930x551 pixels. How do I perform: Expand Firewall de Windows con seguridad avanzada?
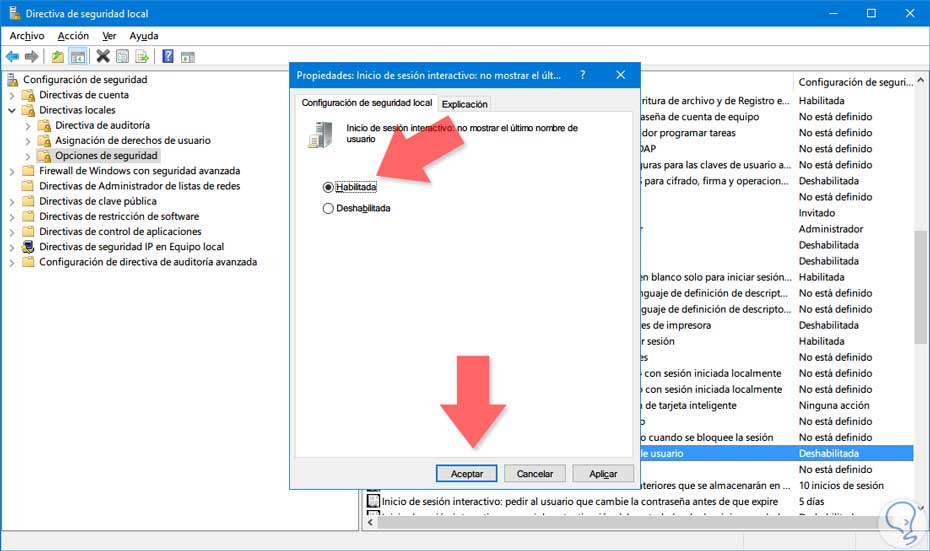point(12,171)
